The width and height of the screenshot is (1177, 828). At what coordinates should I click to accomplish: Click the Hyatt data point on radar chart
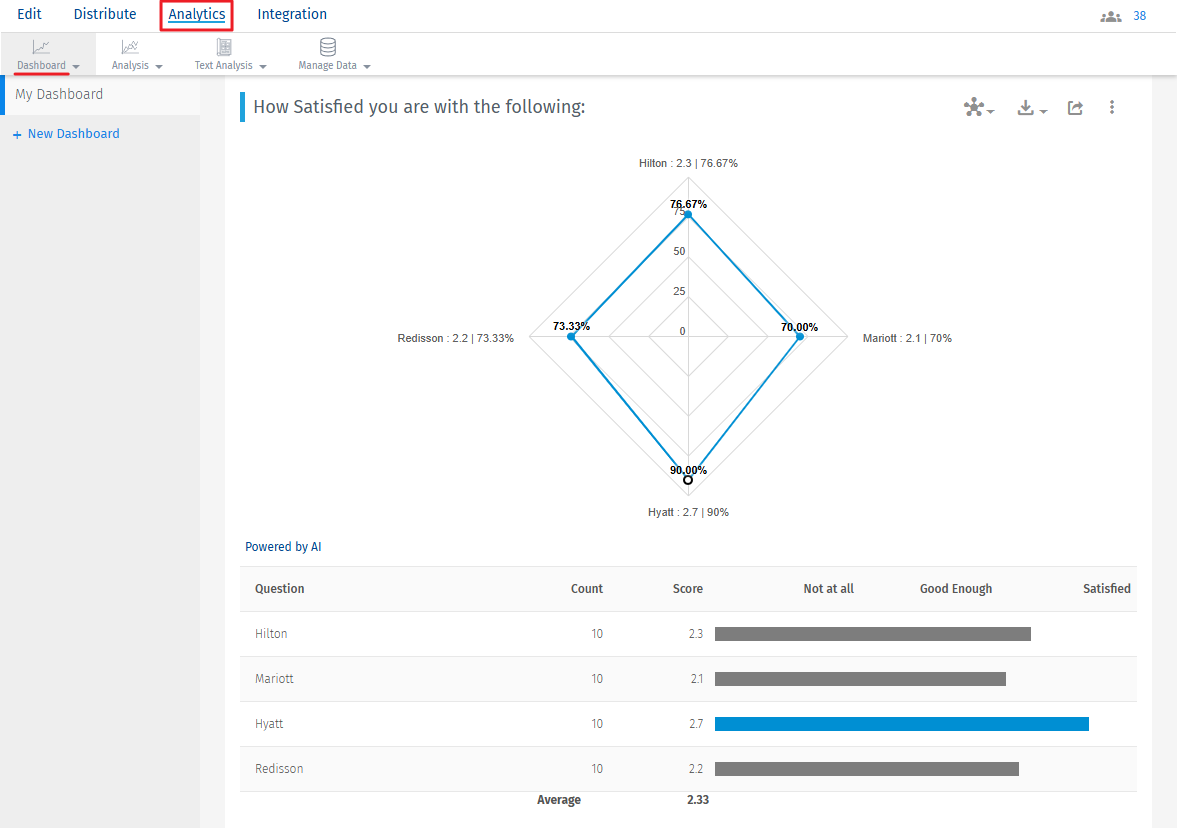(x=688, y=480)
